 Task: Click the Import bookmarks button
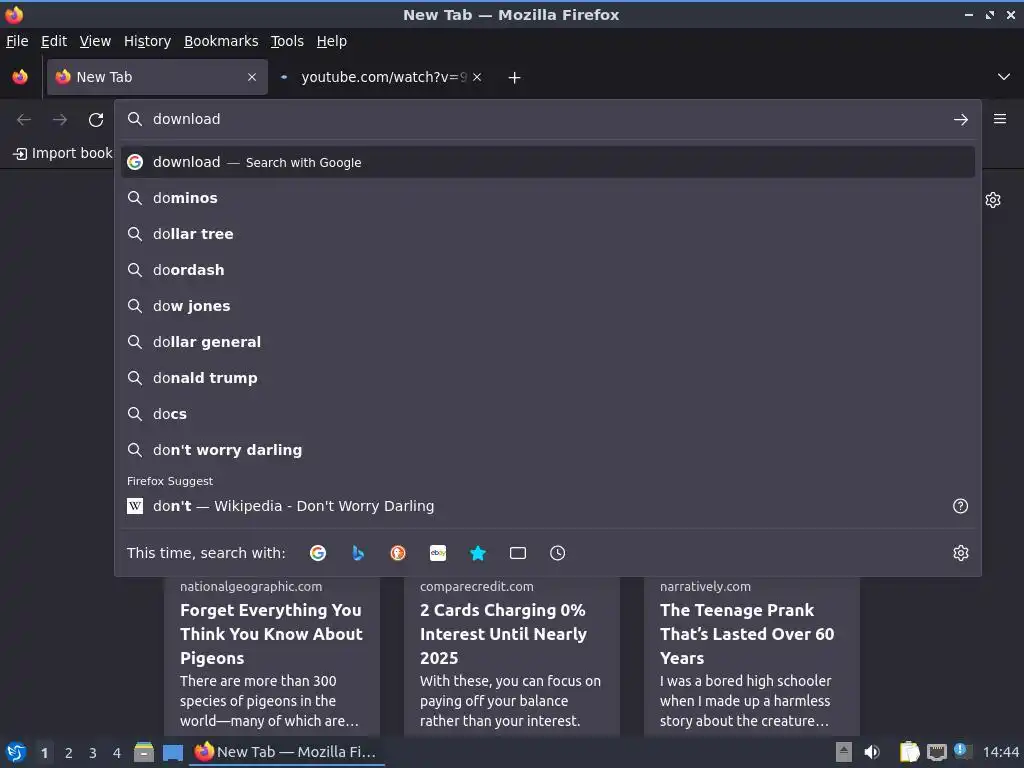pos(63,153)
